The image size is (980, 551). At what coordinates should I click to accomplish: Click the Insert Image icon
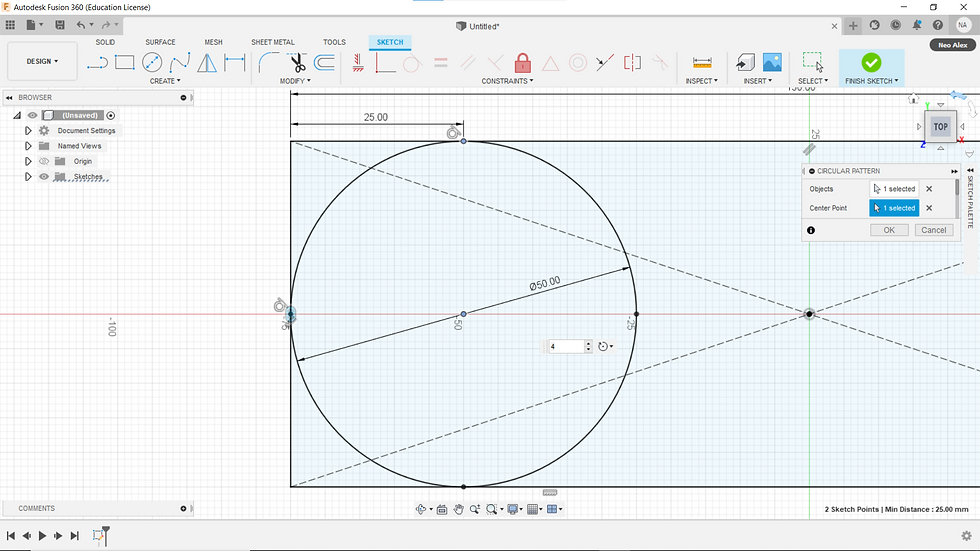pyautogui.click(x=772, y=62)
